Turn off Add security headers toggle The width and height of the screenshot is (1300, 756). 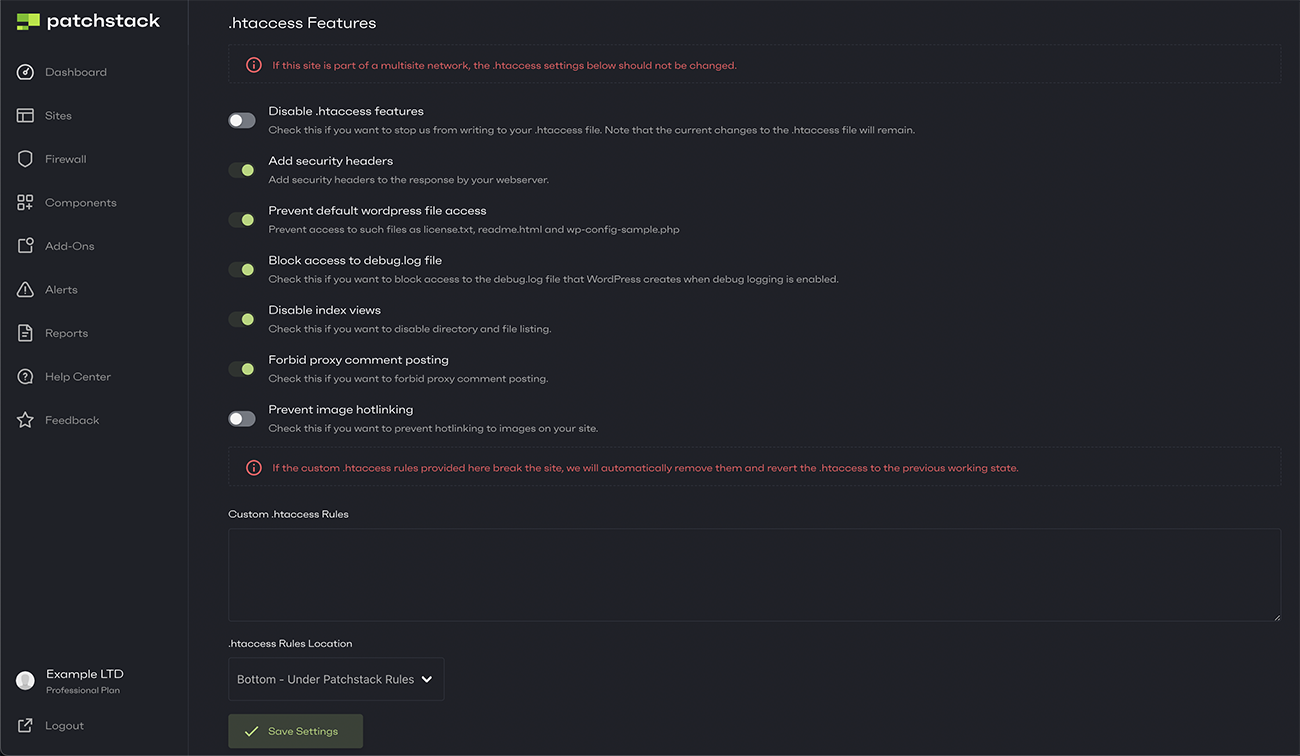click(x=242, y=170)
